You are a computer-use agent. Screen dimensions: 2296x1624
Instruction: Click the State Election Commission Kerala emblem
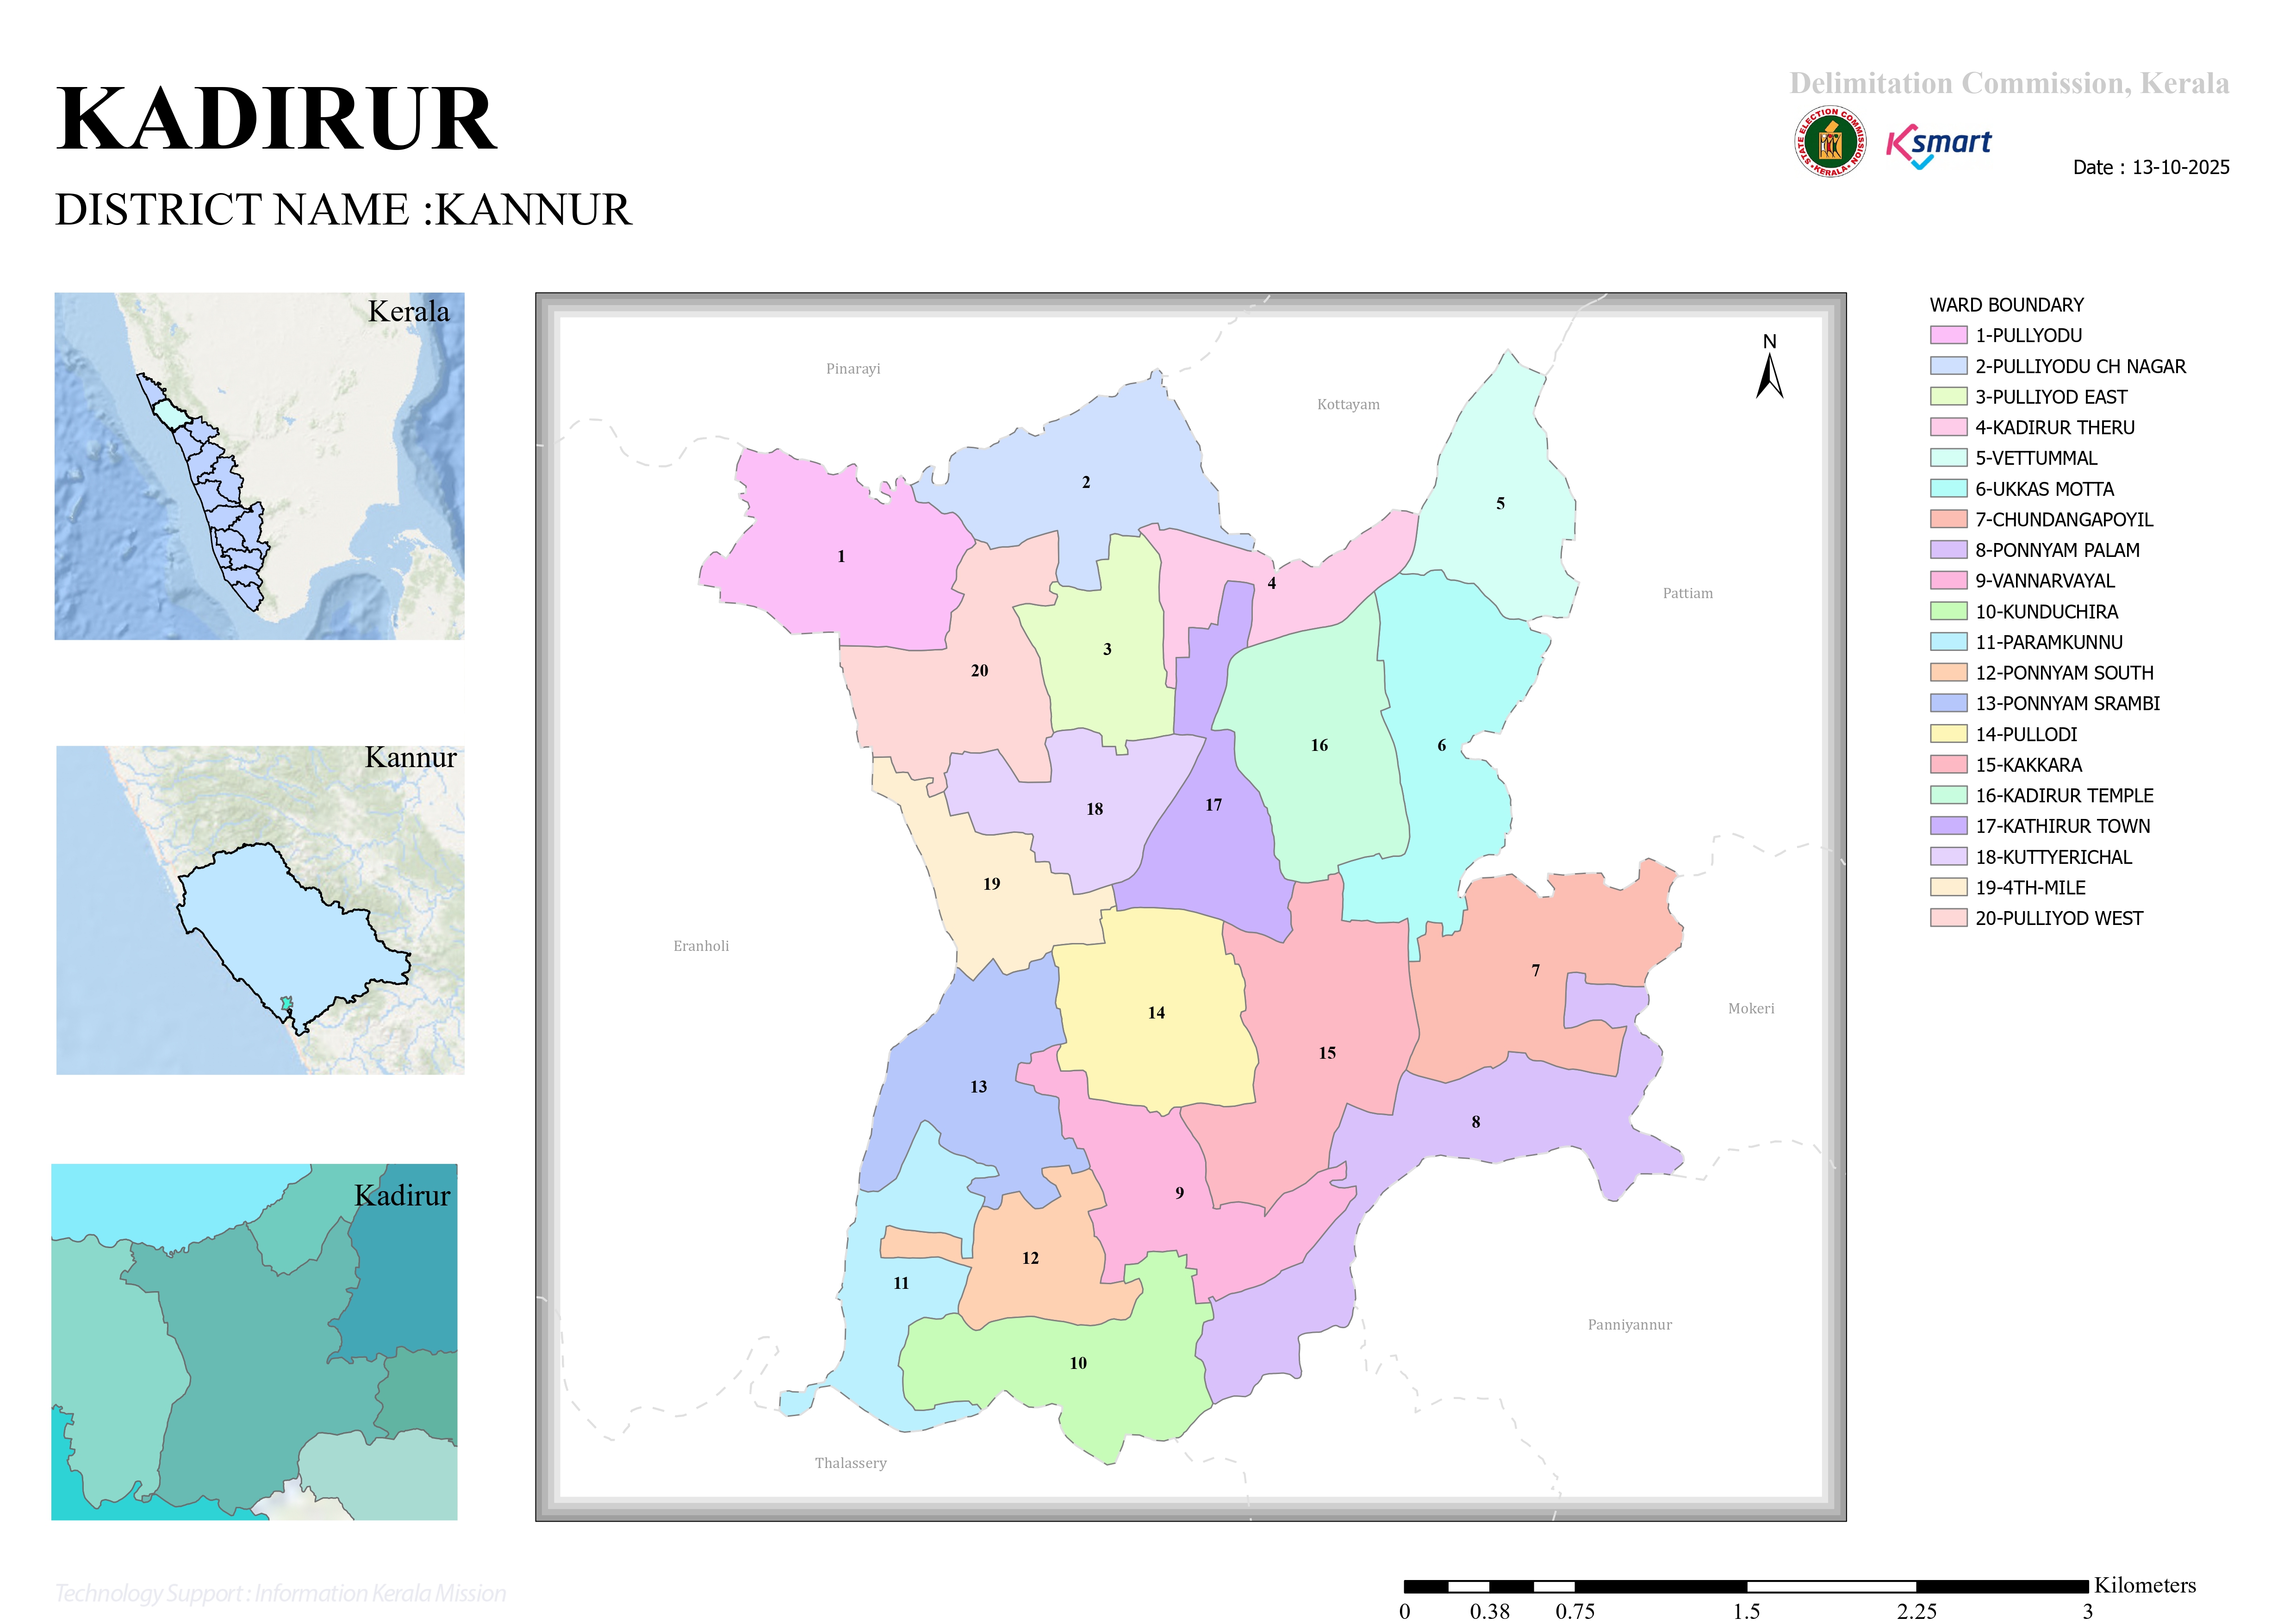tap(1830, 142)
